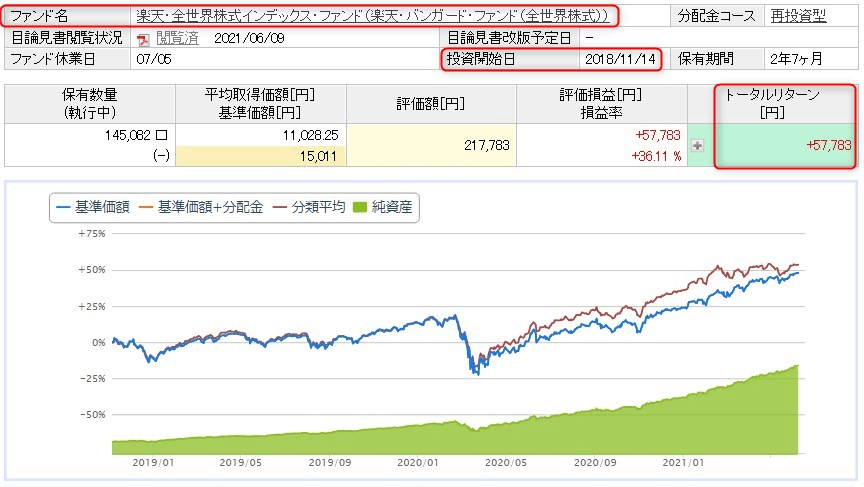This screenshot has width=864, height=487.
Task: Click the ファンド名 label cell
Action: [67, 16]
